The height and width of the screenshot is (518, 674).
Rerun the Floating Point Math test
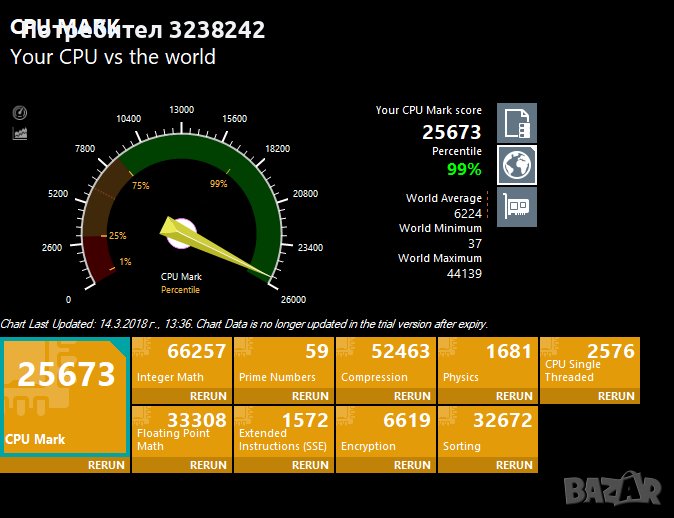click(208, 465)
